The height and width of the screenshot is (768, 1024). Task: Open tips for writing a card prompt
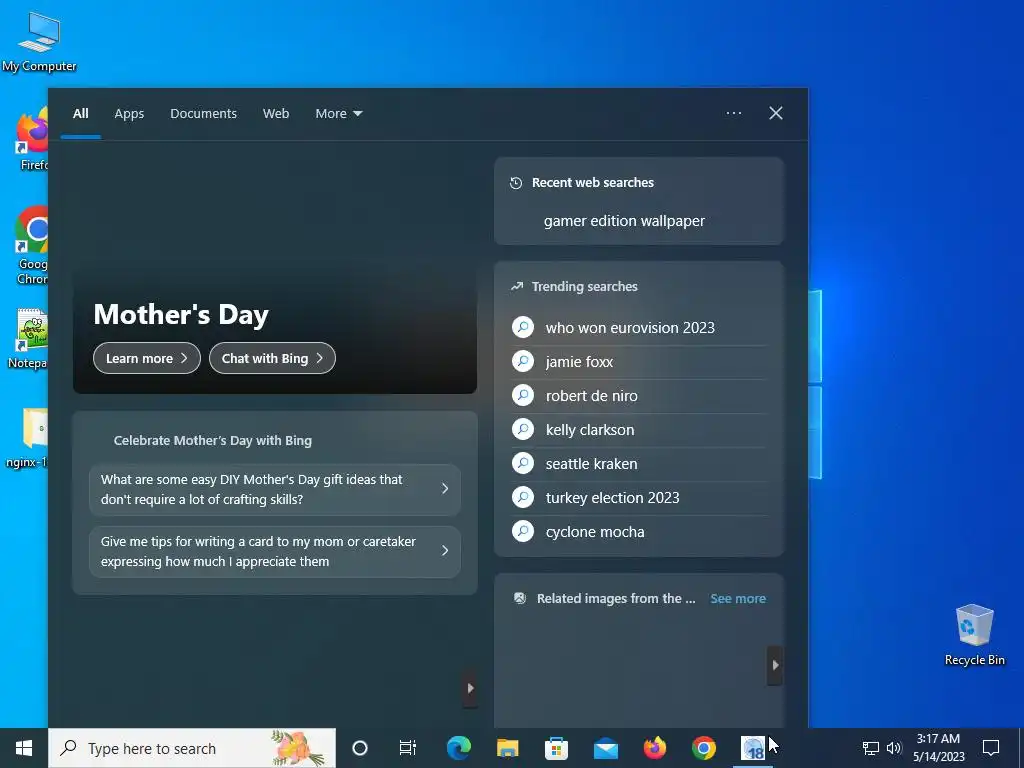[x=275, y=551]
